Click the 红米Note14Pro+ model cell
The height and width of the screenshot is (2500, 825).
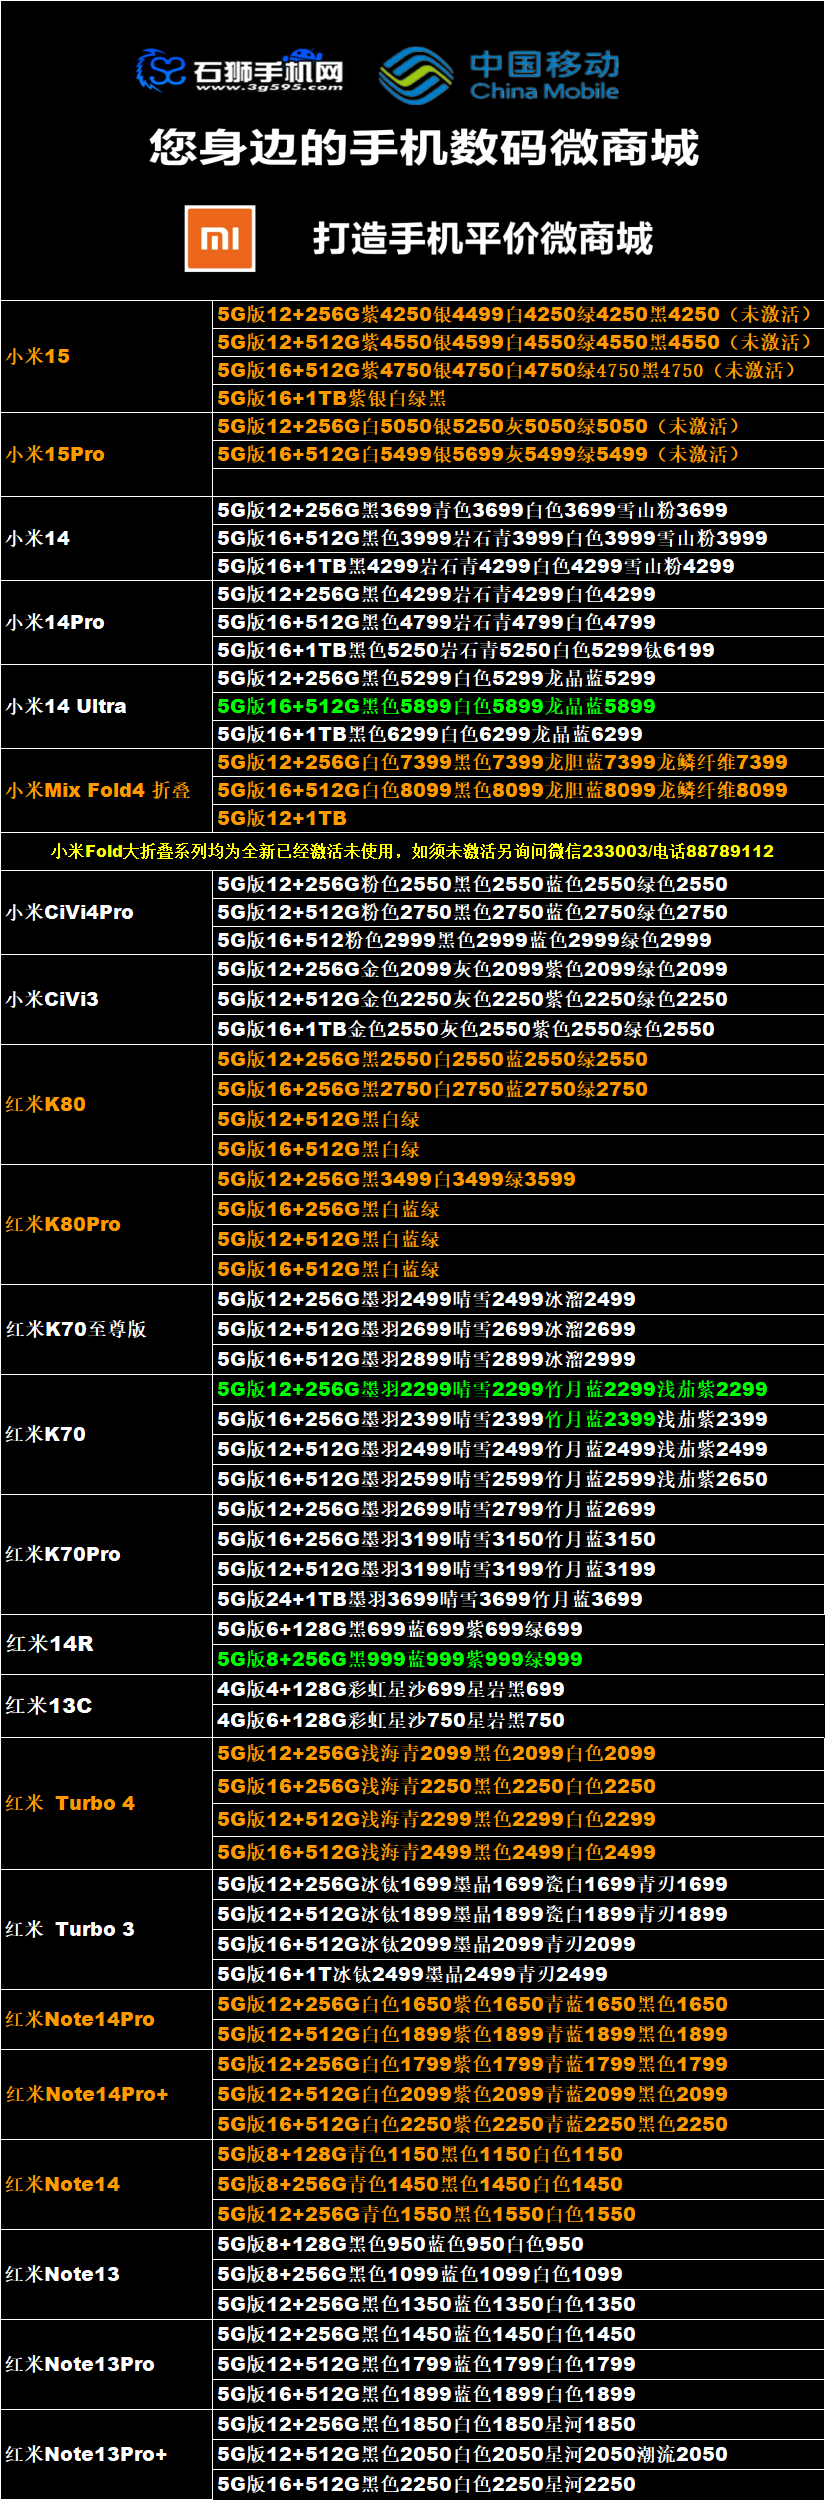tap(87, 2094)
